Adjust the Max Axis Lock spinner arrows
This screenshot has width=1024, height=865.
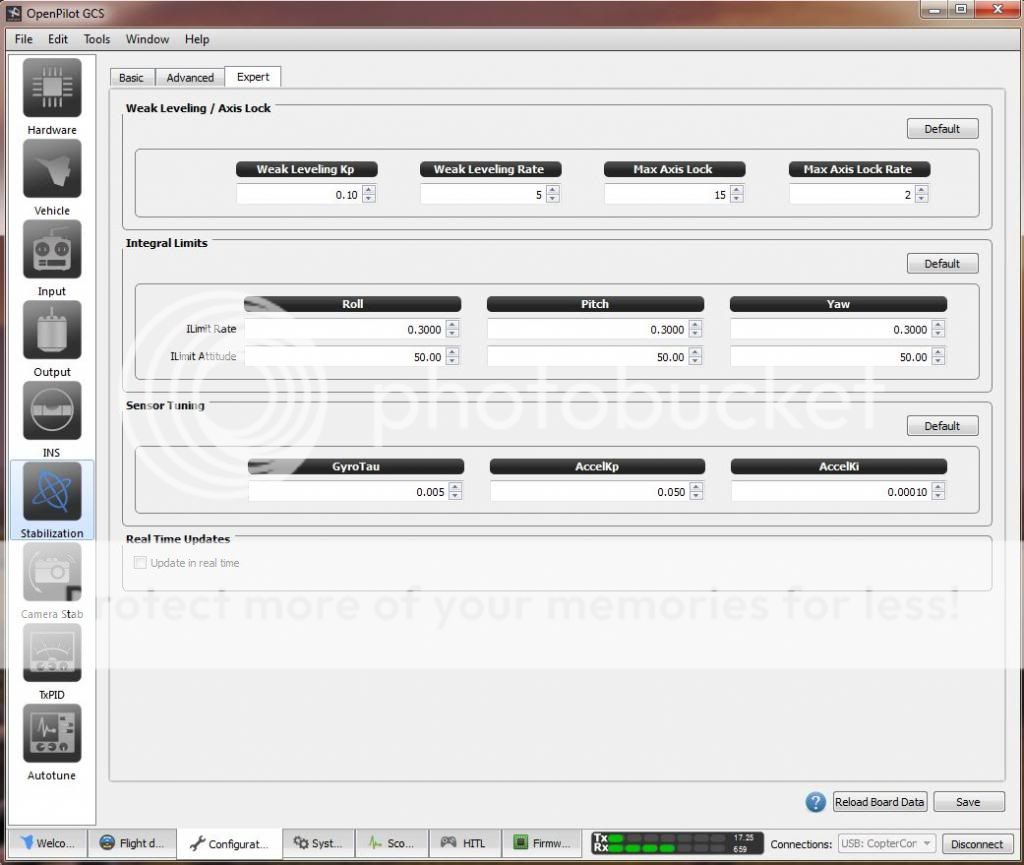(737, 195)
